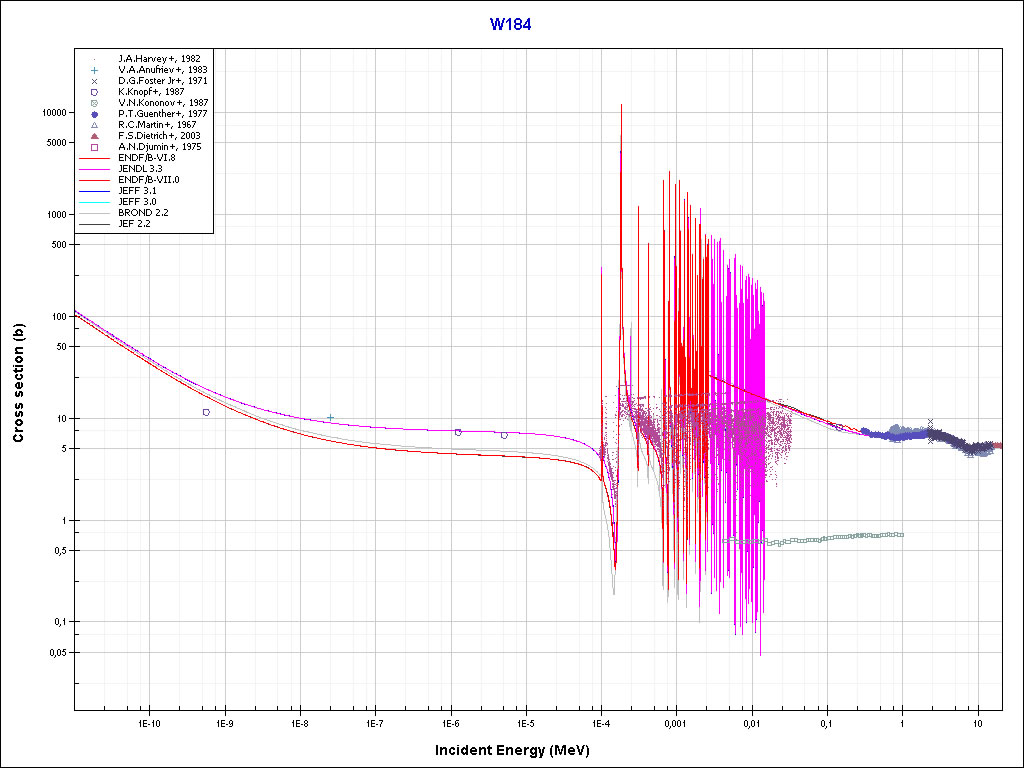Screen dimensions: 1024x768
Task: Click the W184 chart title
Action: pyautogui.click(x=510, y=24)
